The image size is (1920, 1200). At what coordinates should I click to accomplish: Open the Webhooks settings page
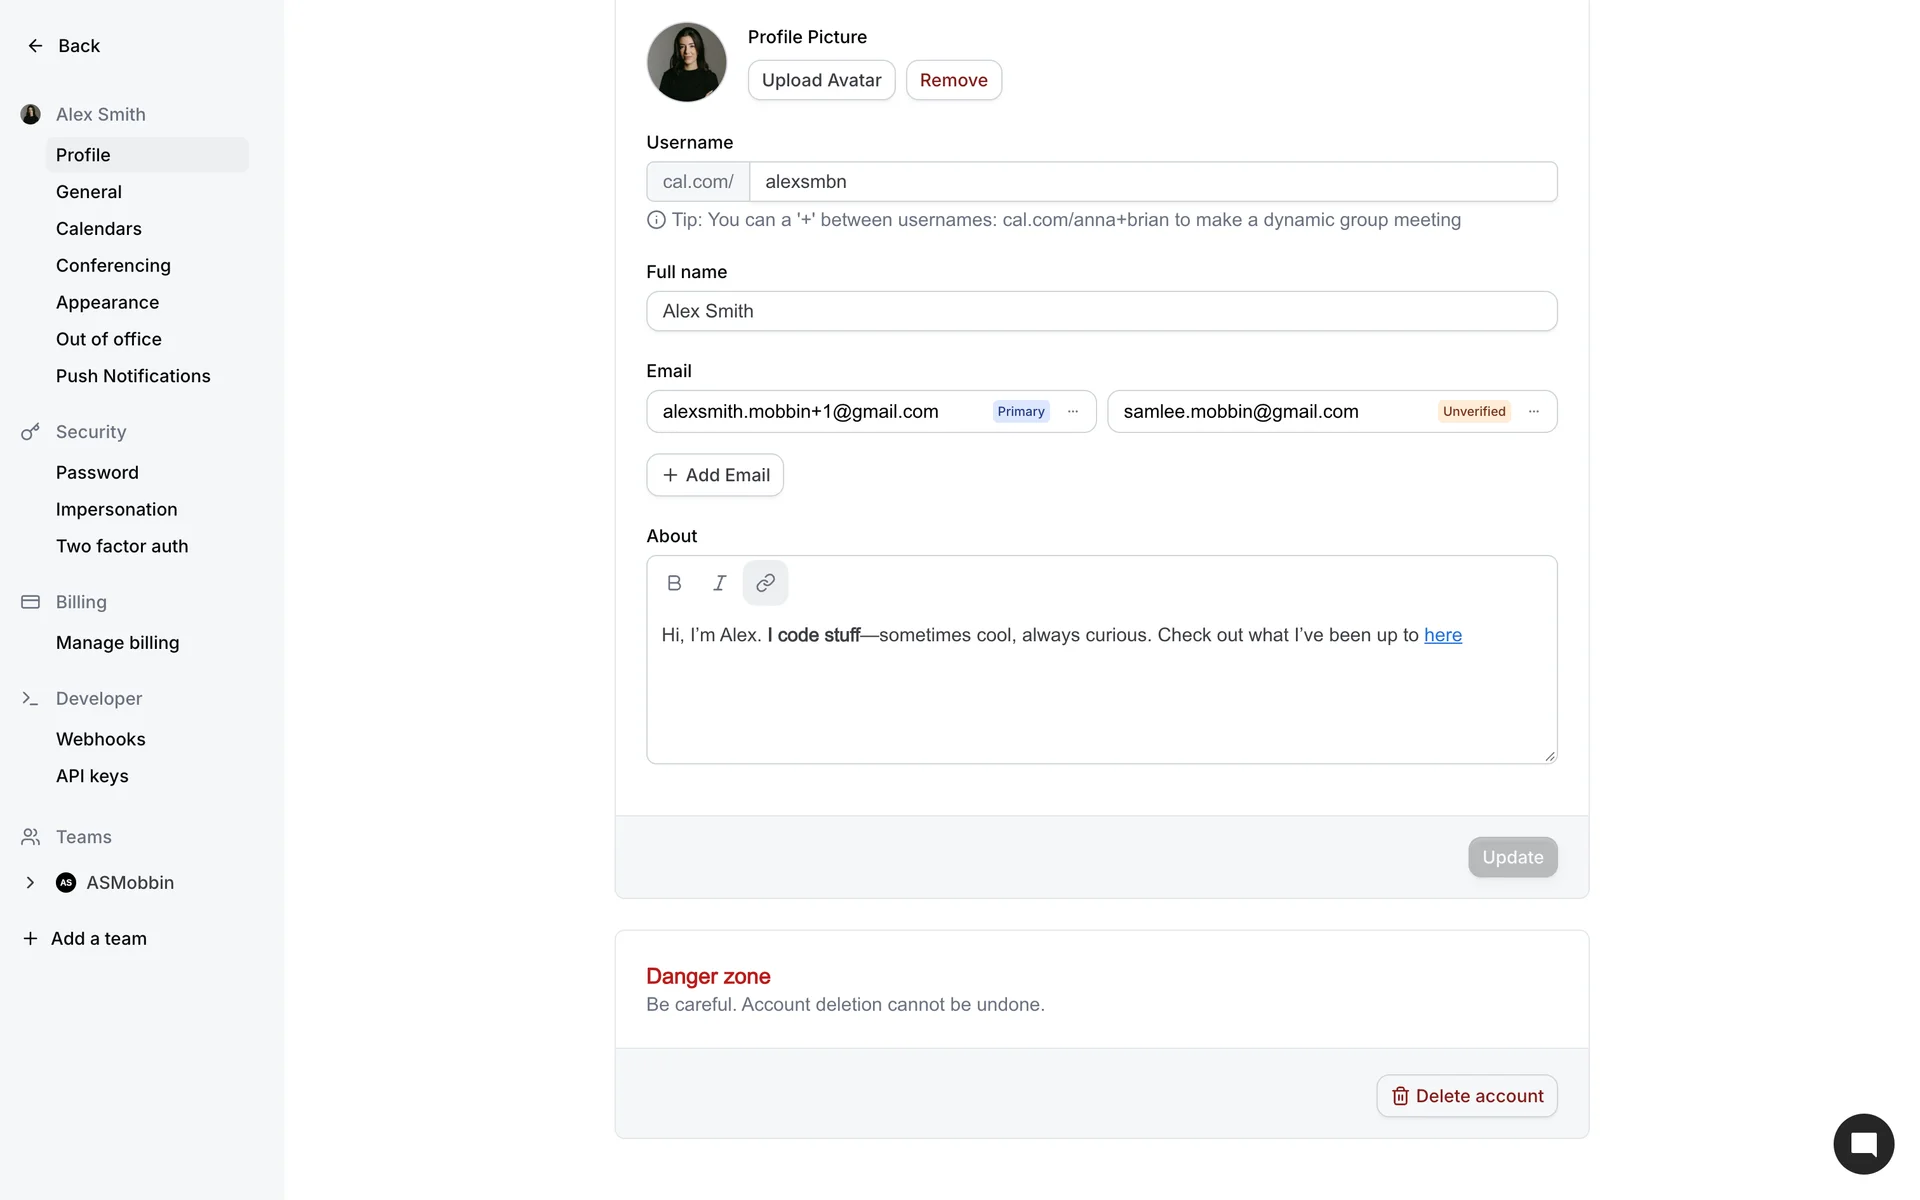pyautogui.click(x=101, y=740)
